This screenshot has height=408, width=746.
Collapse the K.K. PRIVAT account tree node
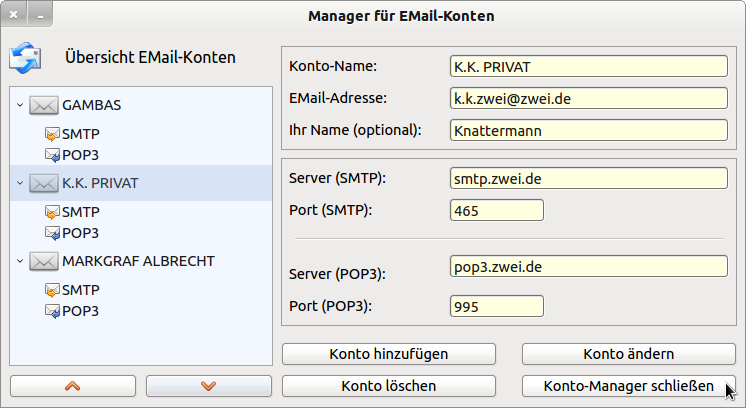tap(20, 183)
